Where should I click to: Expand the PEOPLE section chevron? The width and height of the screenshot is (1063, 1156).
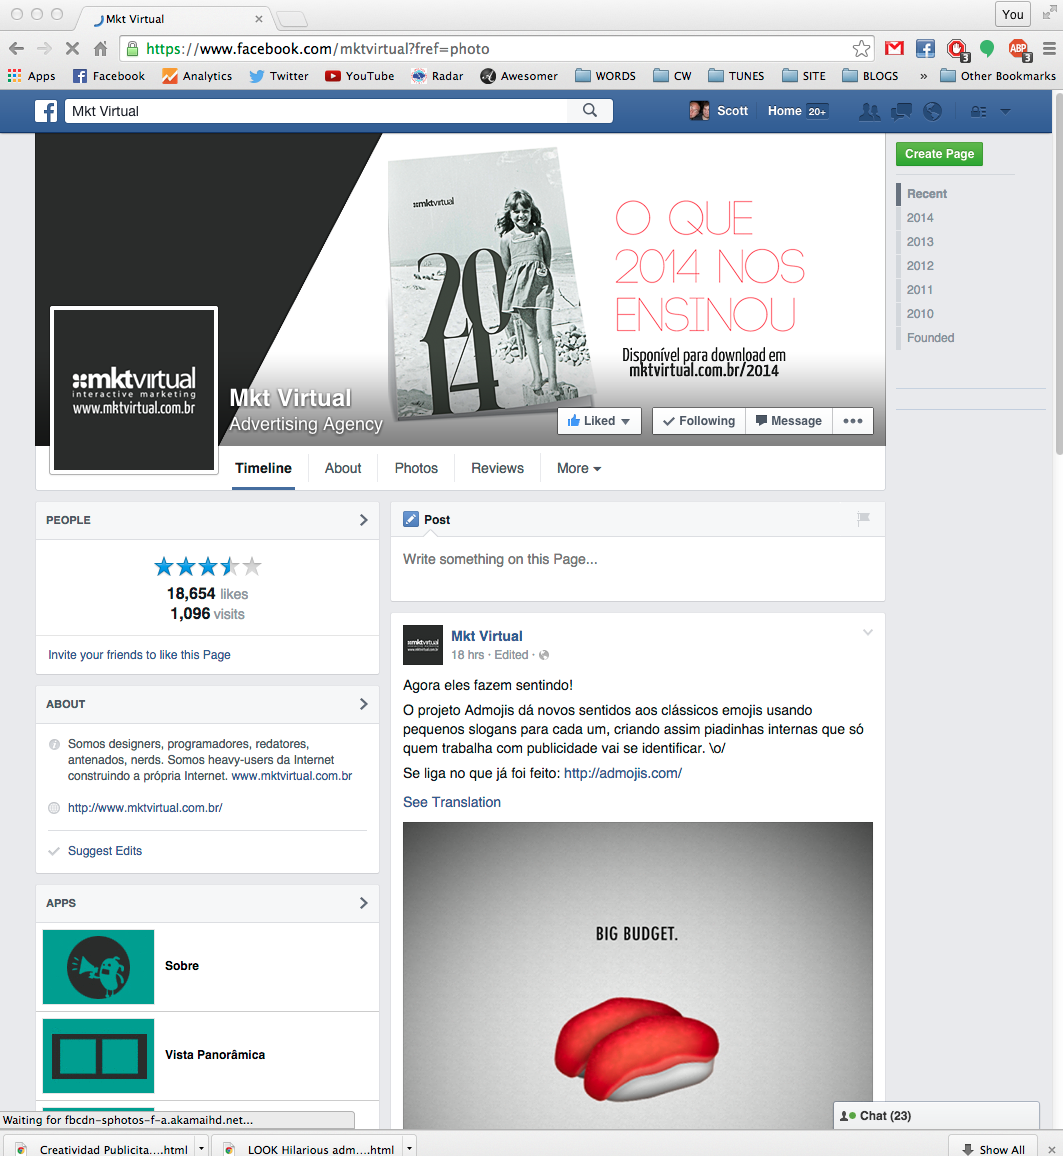click(x=363, y=520)
